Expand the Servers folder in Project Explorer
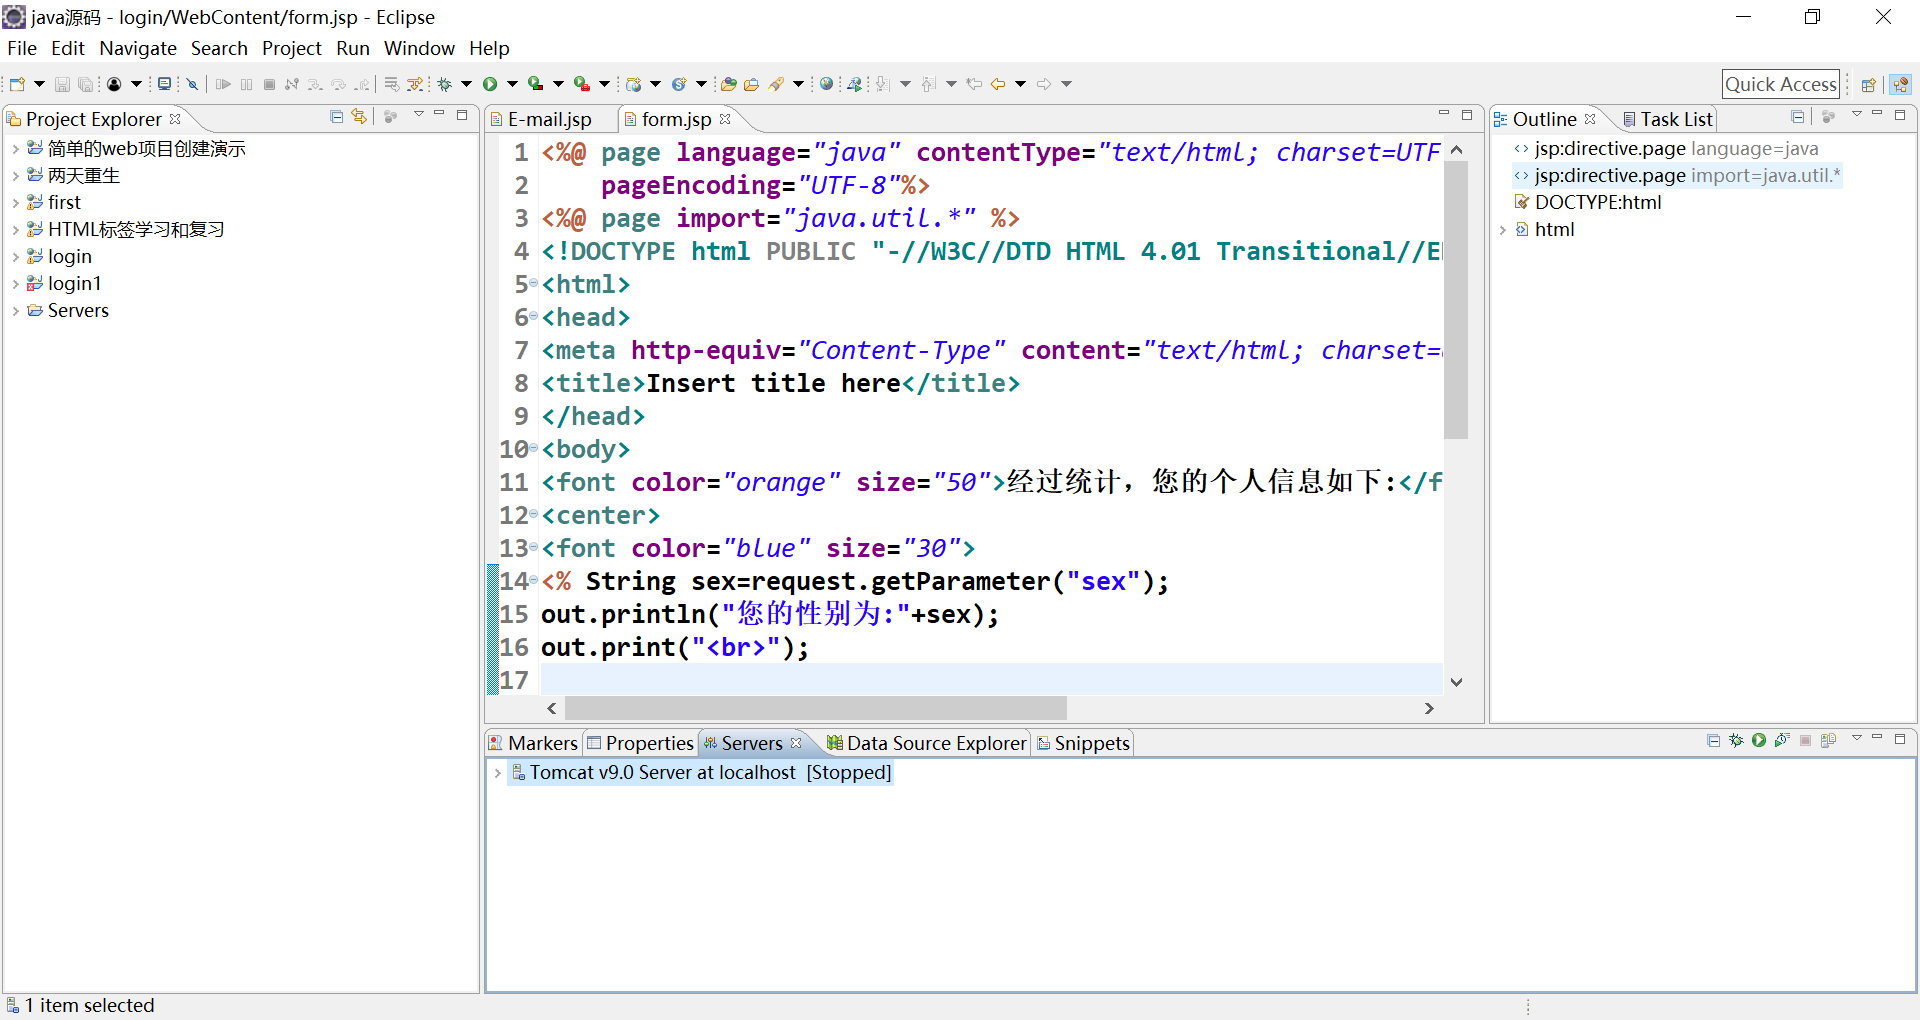The width and height of the screenshot is (1920, 1020). coord(15,311)
